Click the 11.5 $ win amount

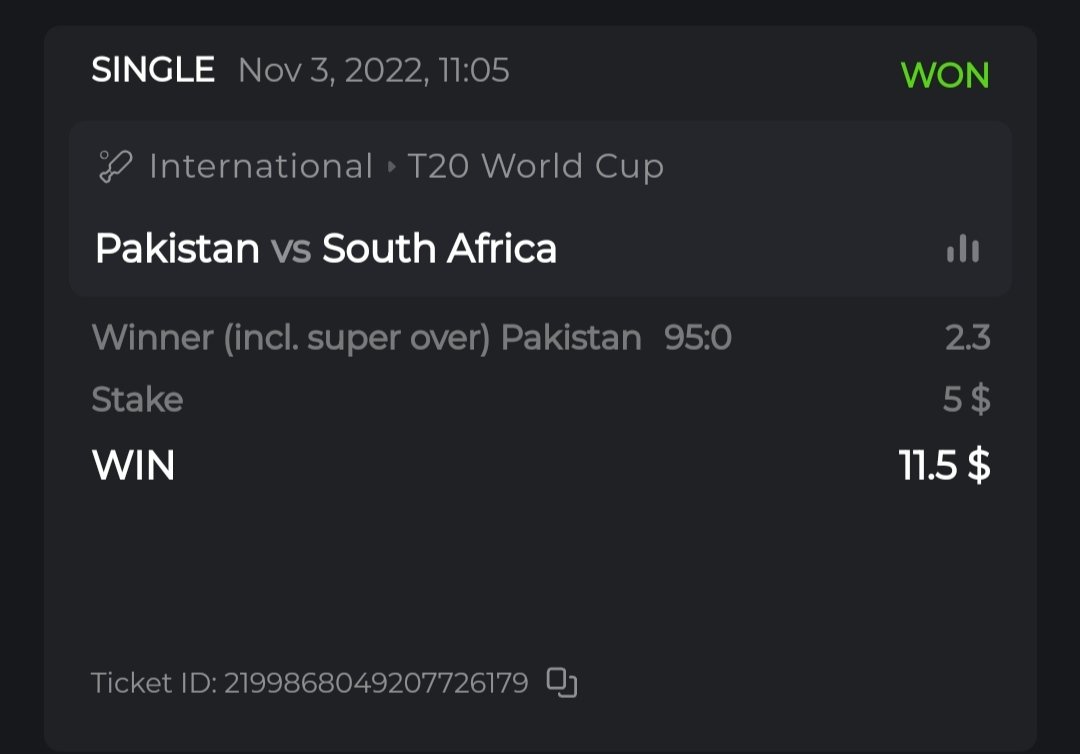pyautogui.click(x=944, y=465)
